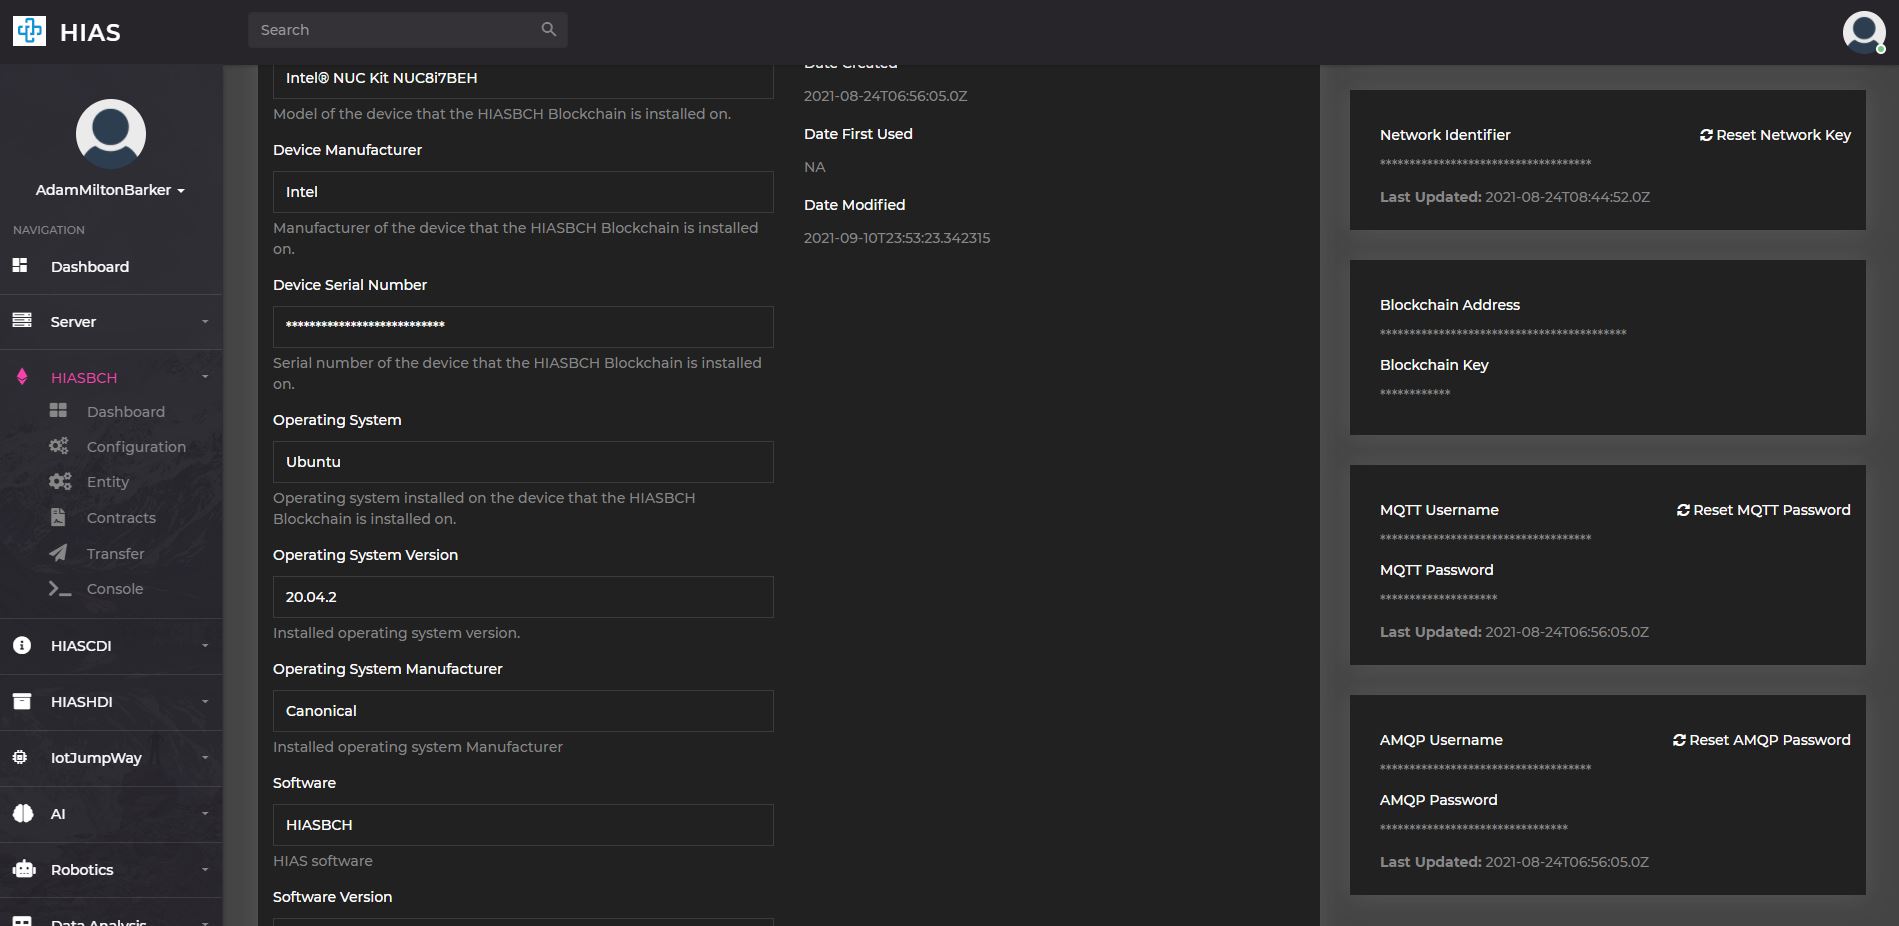Expand the Server menu chevron
Screen dimensions: 1899x926
tap(205, 322)
